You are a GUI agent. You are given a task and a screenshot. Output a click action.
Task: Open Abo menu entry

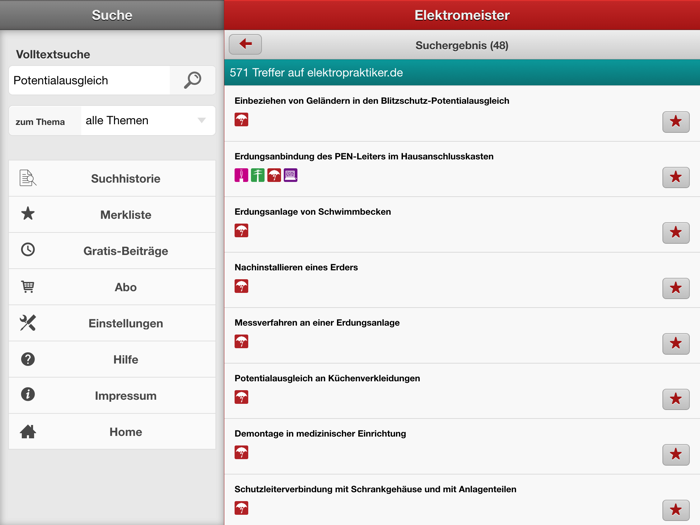pyautogui.click(x=112, y=287)
